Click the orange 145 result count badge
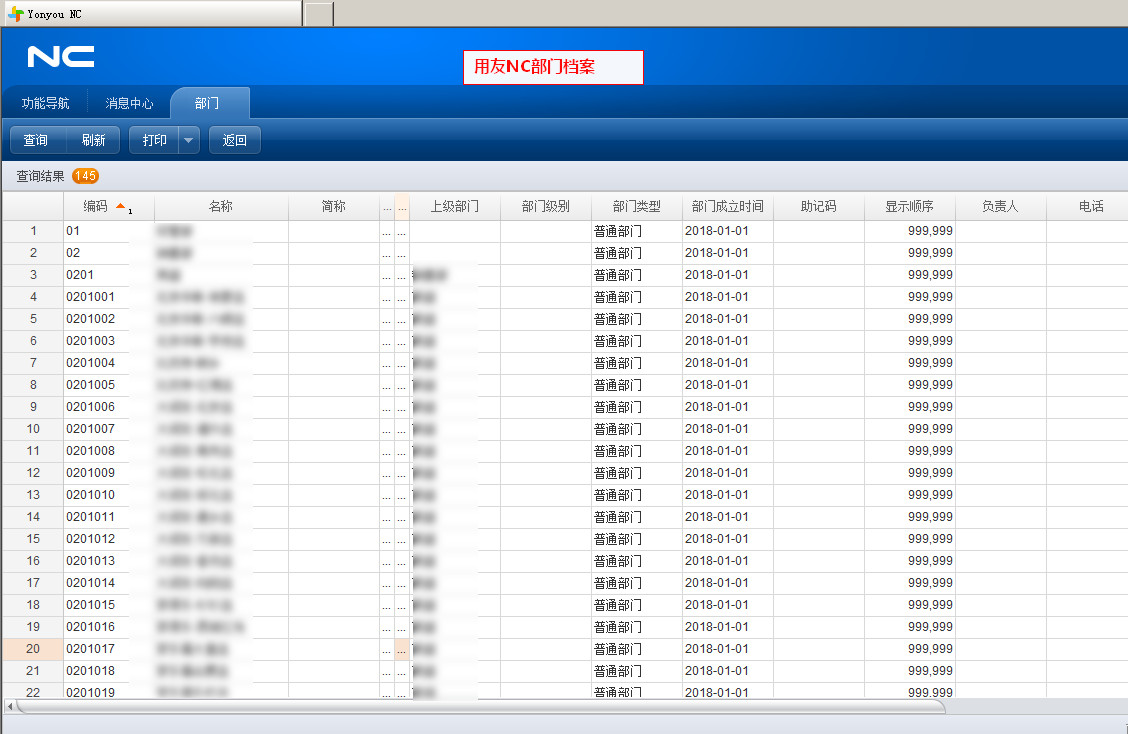 click(85, 176)
